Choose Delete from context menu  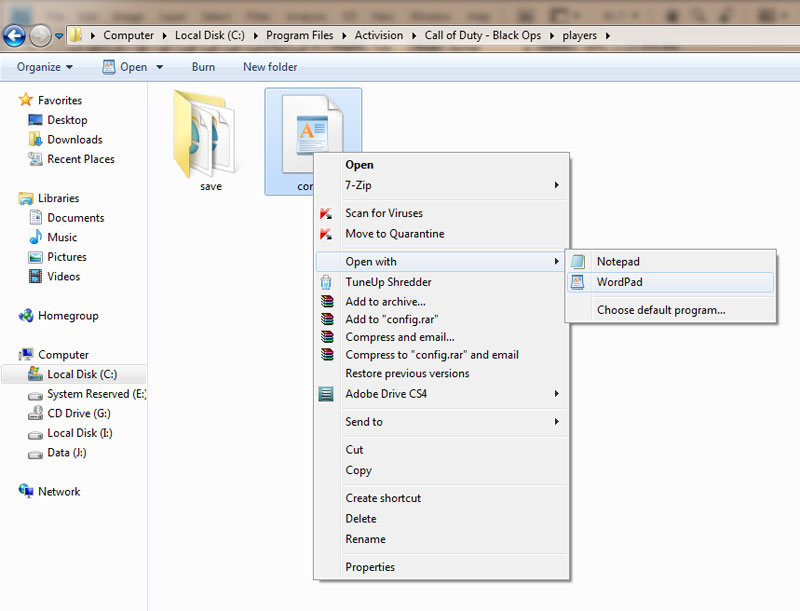(x=442, y=519)
